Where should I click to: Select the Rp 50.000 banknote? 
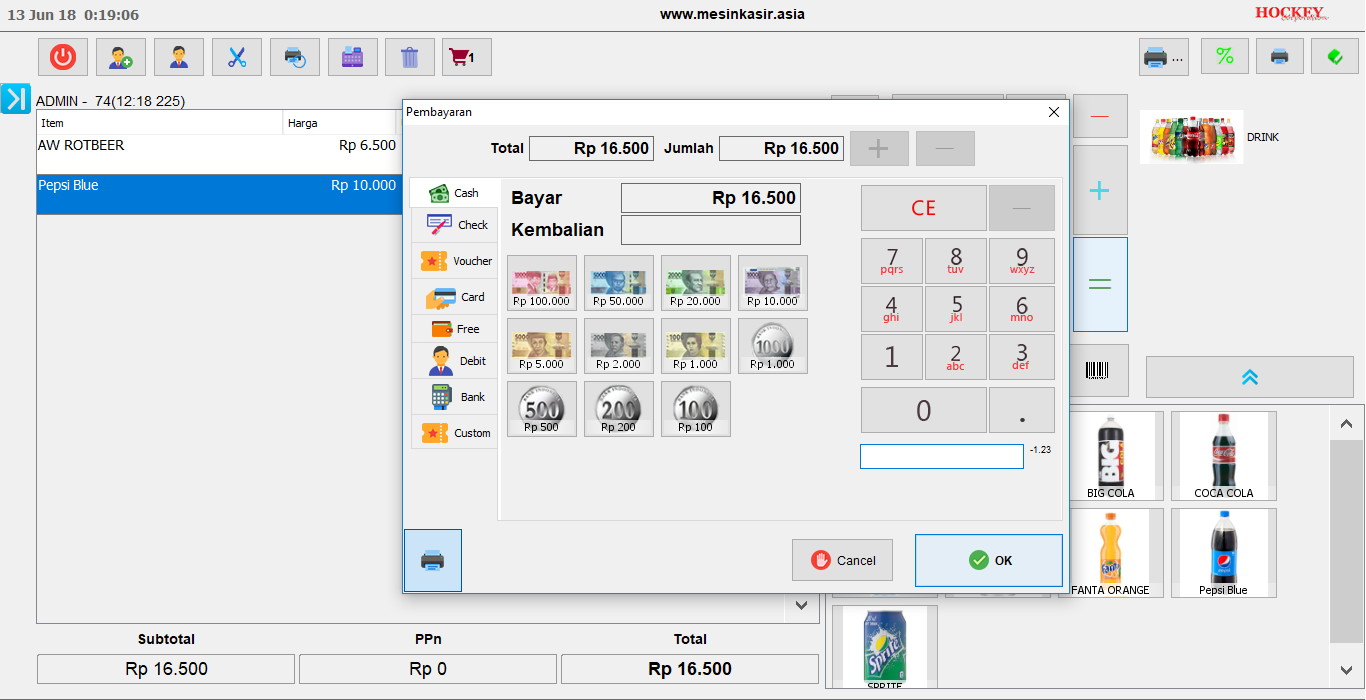coord(619,283)
